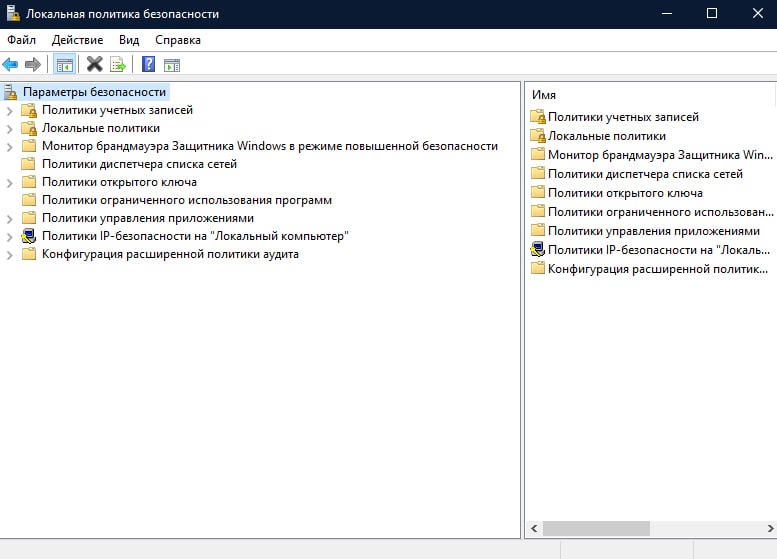Select Политики ограниченного использован... in right list
The height and width of the screenshot is (559, 777).
(x=661, y=212)
